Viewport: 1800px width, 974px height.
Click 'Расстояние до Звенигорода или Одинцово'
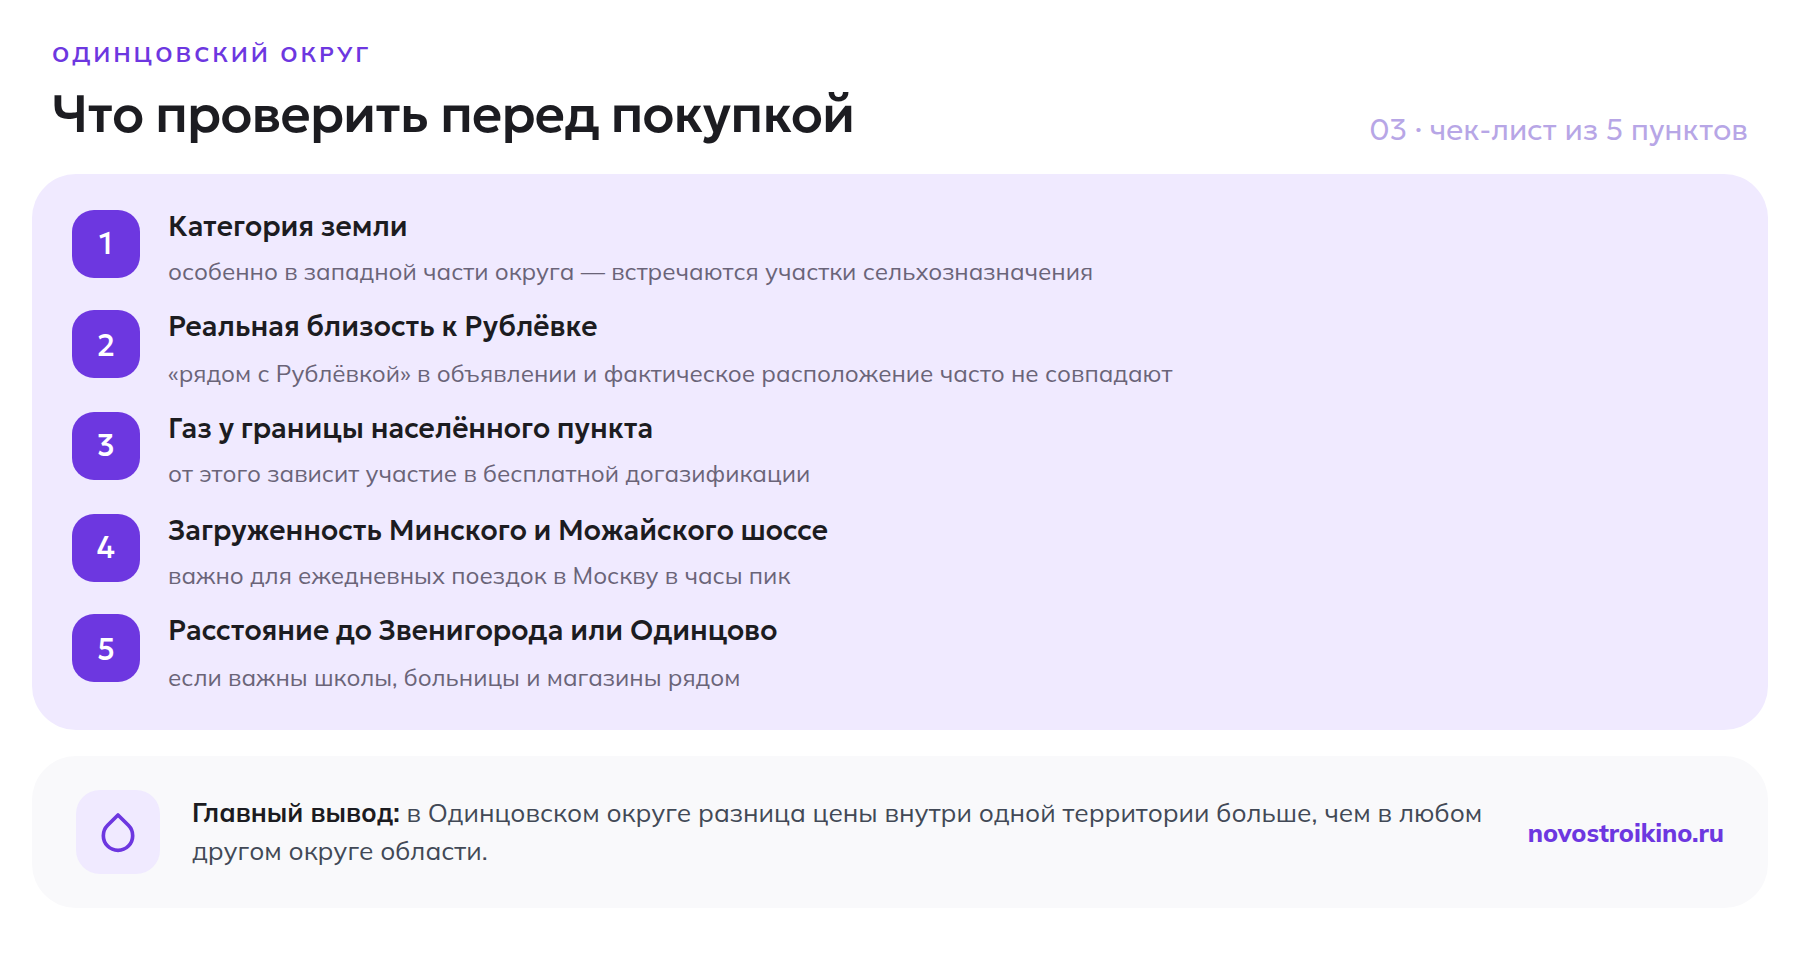point(473,631)
